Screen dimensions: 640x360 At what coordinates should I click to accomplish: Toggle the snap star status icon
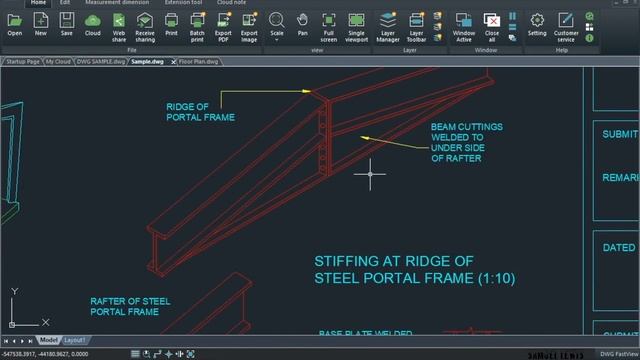pyautogui.click(x=168, y=354)
